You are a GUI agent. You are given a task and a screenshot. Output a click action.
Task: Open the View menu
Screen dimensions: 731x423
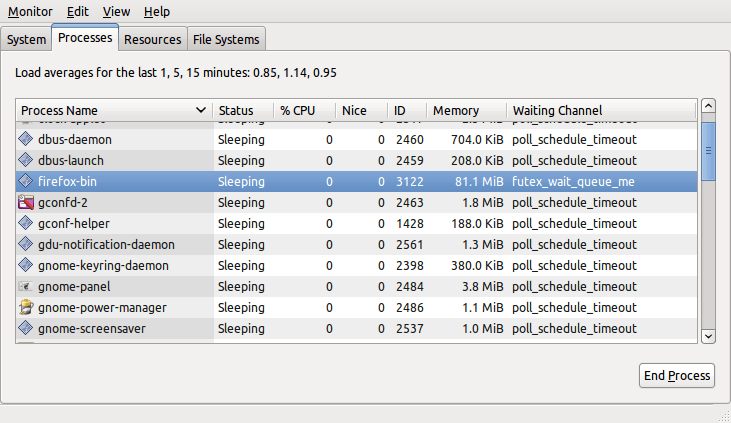[117, 11]
